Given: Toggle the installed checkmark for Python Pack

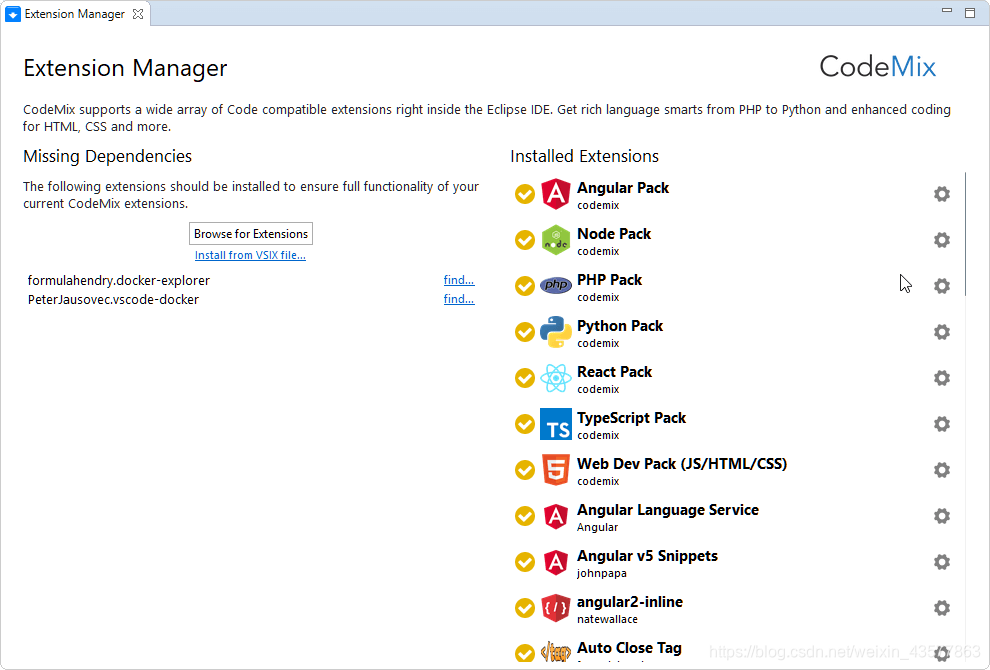Looking at the screenshot, I should click(525, 332).
